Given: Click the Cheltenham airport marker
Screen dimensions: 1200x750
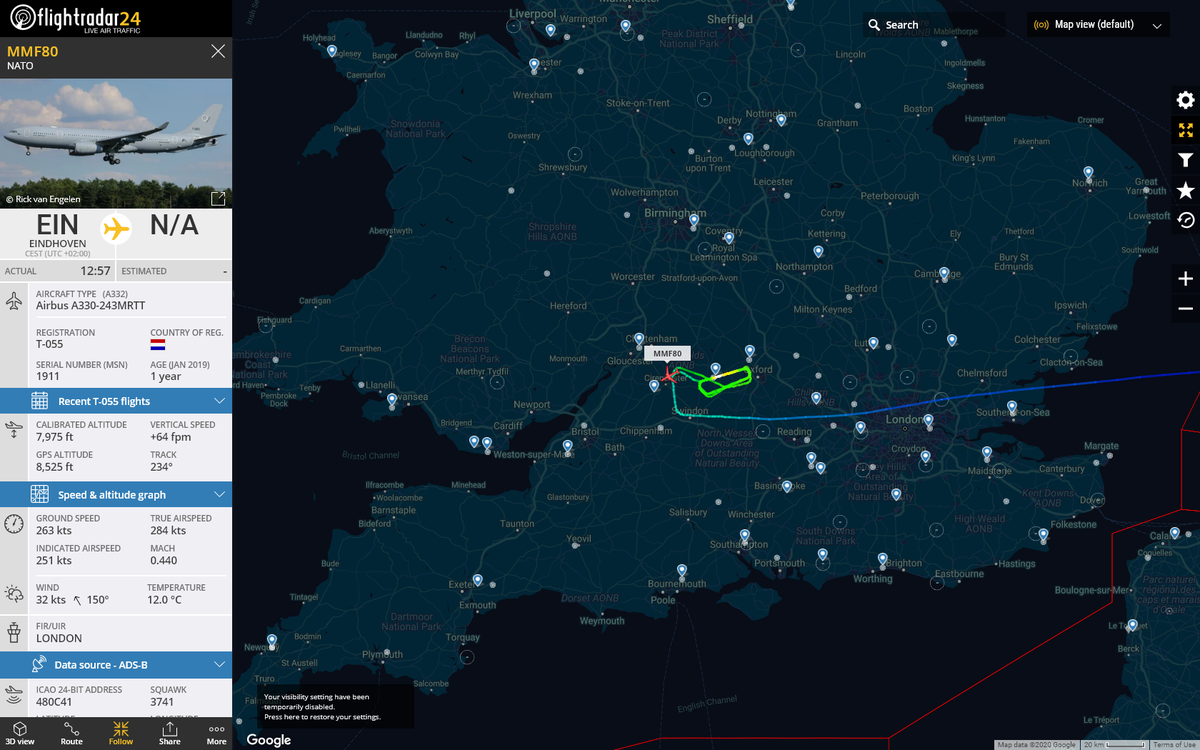Looking at the screenshot, I should pos(639,340).
